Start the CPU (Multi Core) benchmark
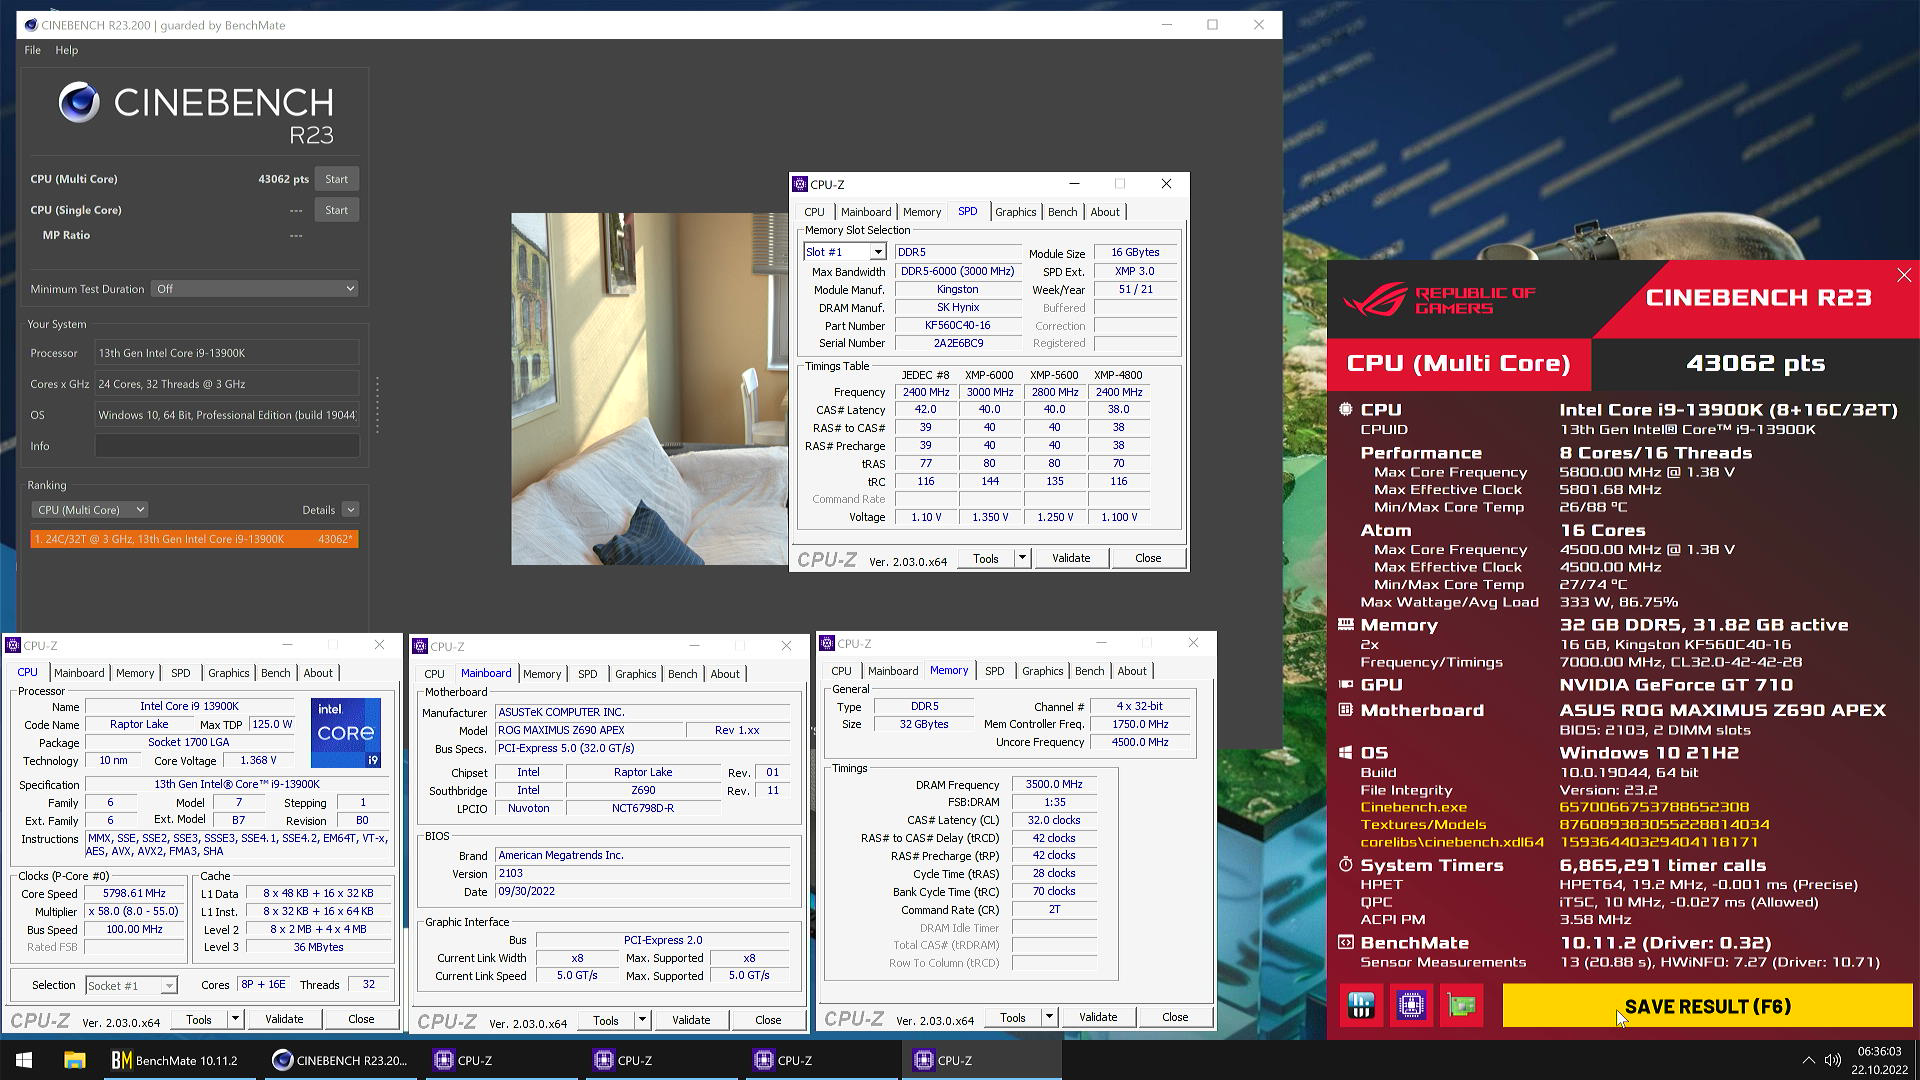Viewport: 1920px width, 1080px height. coord(336,179)
